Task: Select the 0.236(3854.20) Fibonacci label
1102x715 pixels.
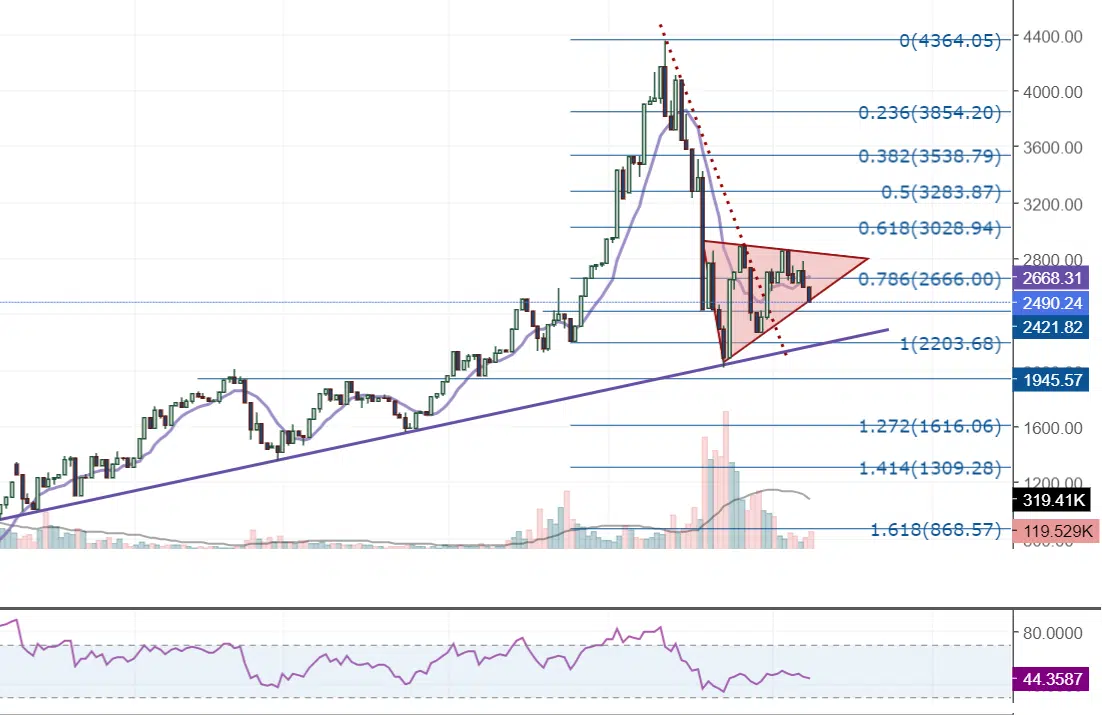Action: pos(930,113)
